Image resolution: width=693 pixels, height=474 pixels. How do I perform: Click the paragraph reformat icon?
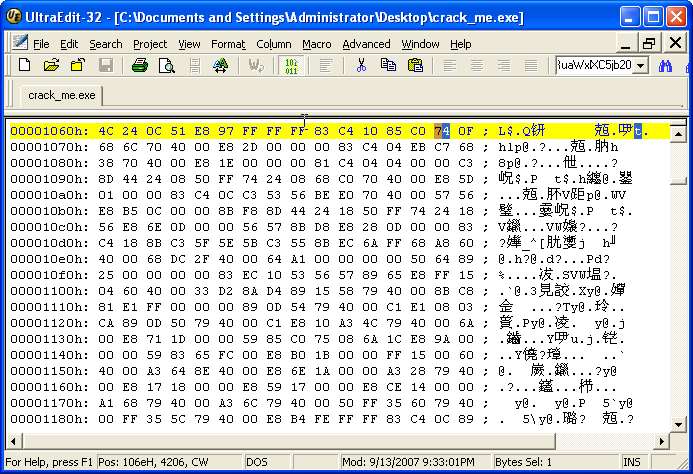click(x=325, y=65)
